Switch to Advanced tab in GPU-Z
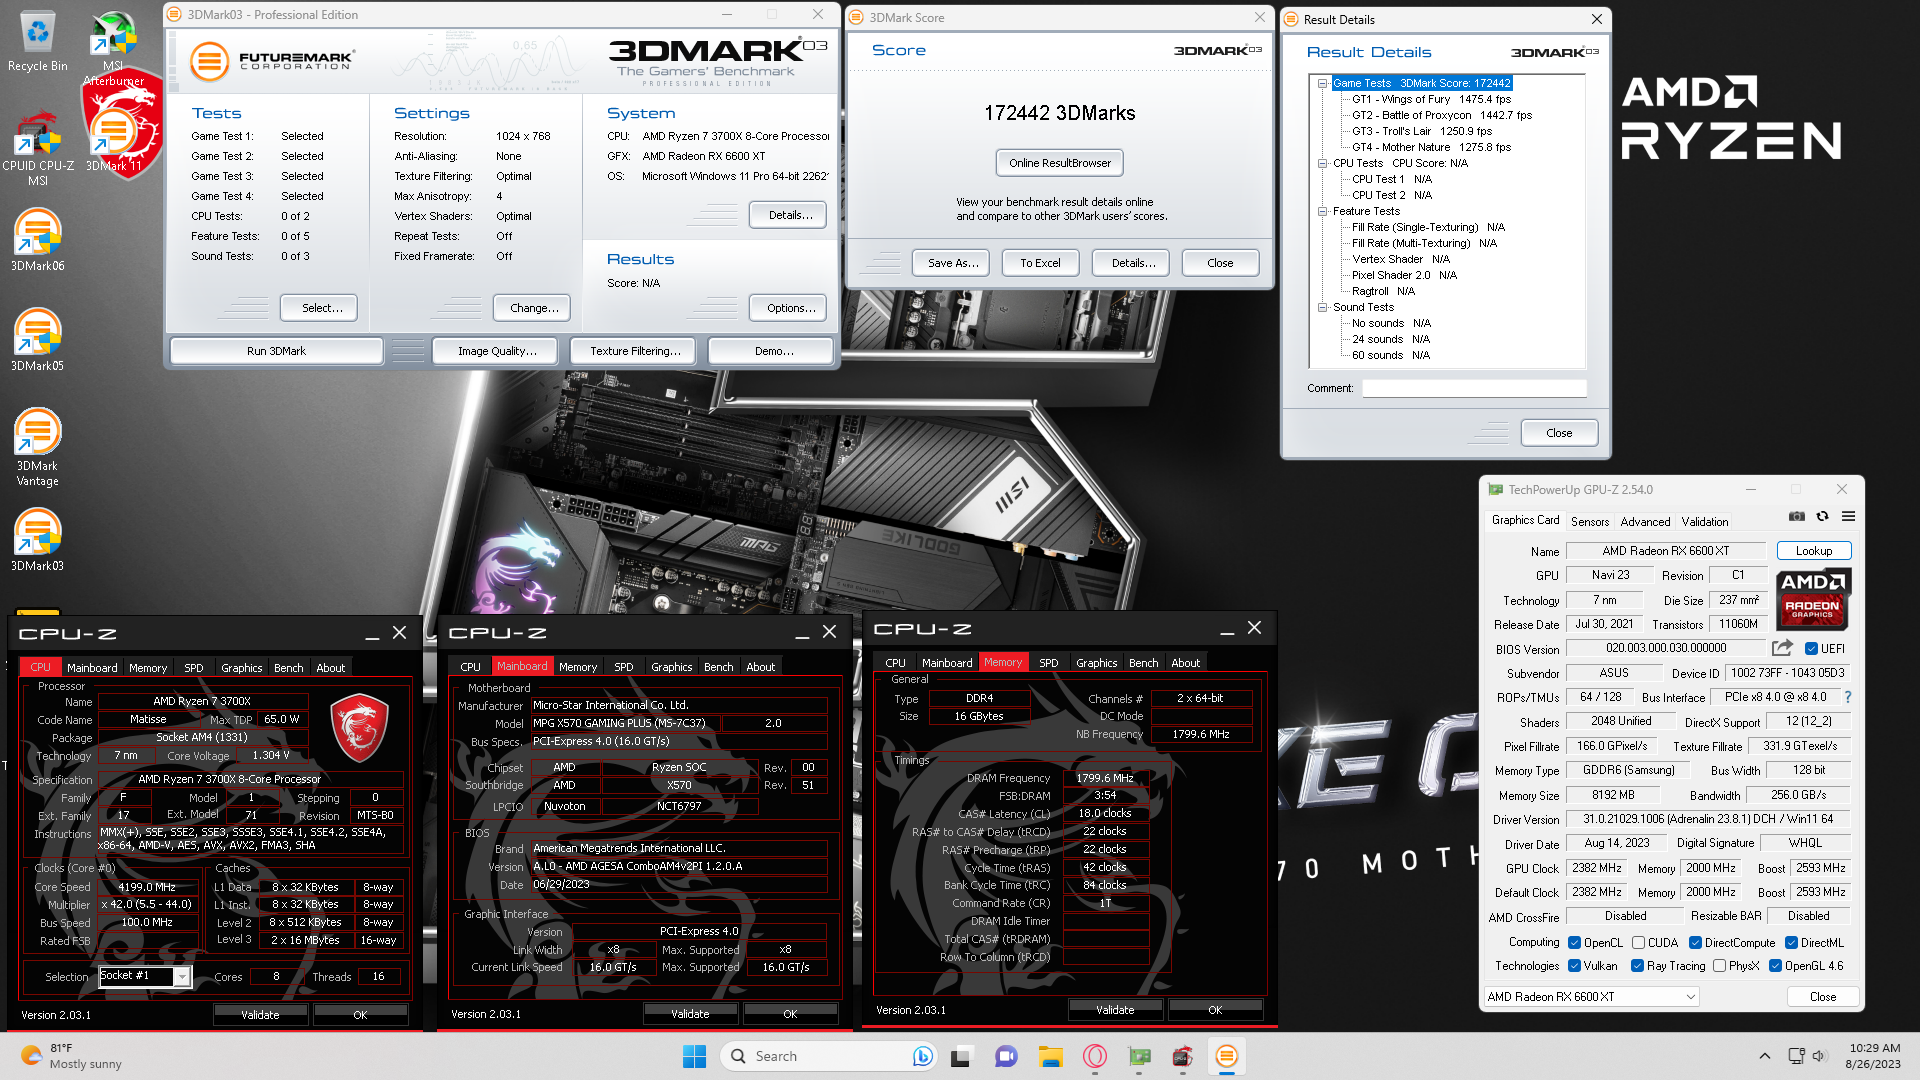 1645,521
